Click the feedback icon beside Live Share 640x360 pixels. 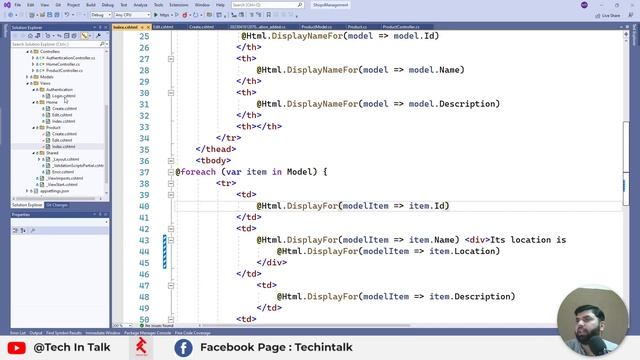pyautogui.click(x=630, y=15)
